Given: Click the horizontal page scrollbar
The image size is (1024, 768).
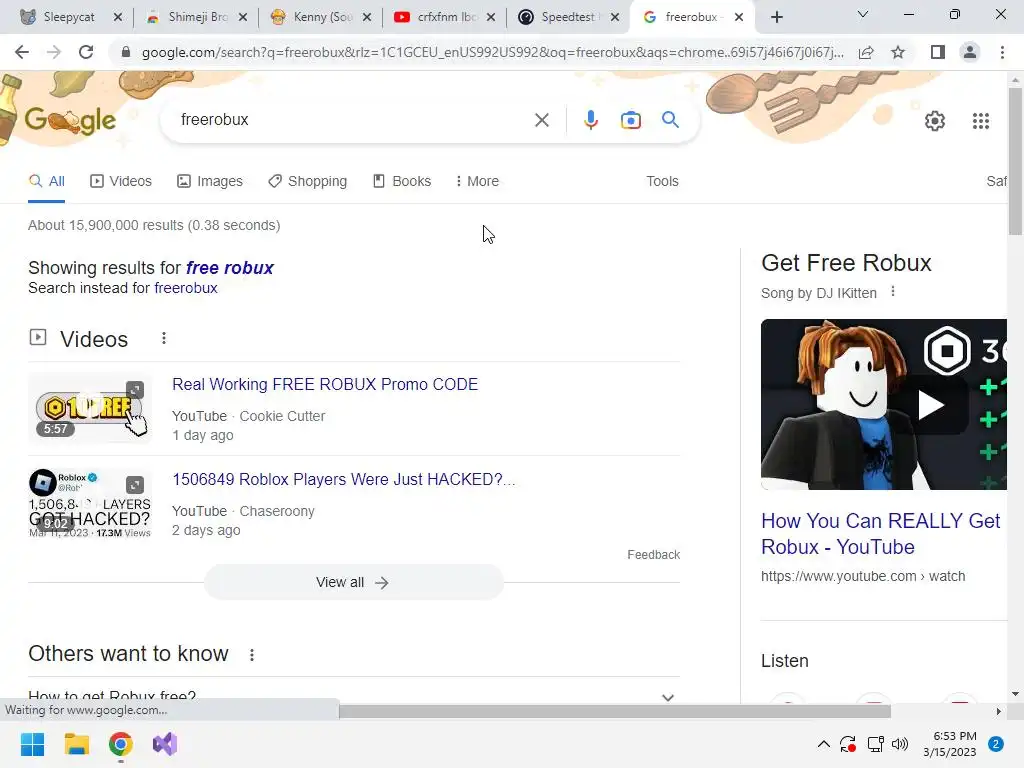Looking at the screenshot, I should click(x=615, y=711).
